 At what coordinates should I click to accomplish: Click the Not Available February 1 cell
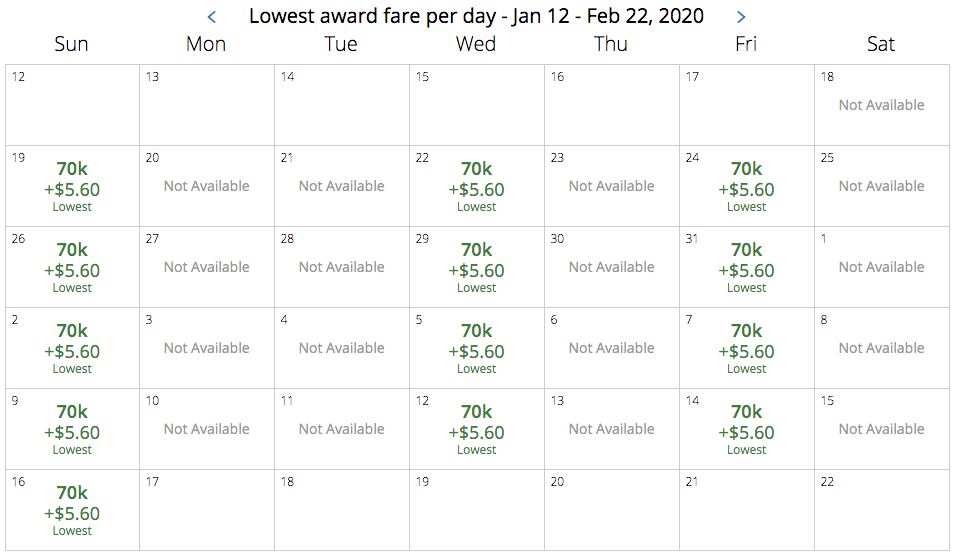[x=881, y=267]
